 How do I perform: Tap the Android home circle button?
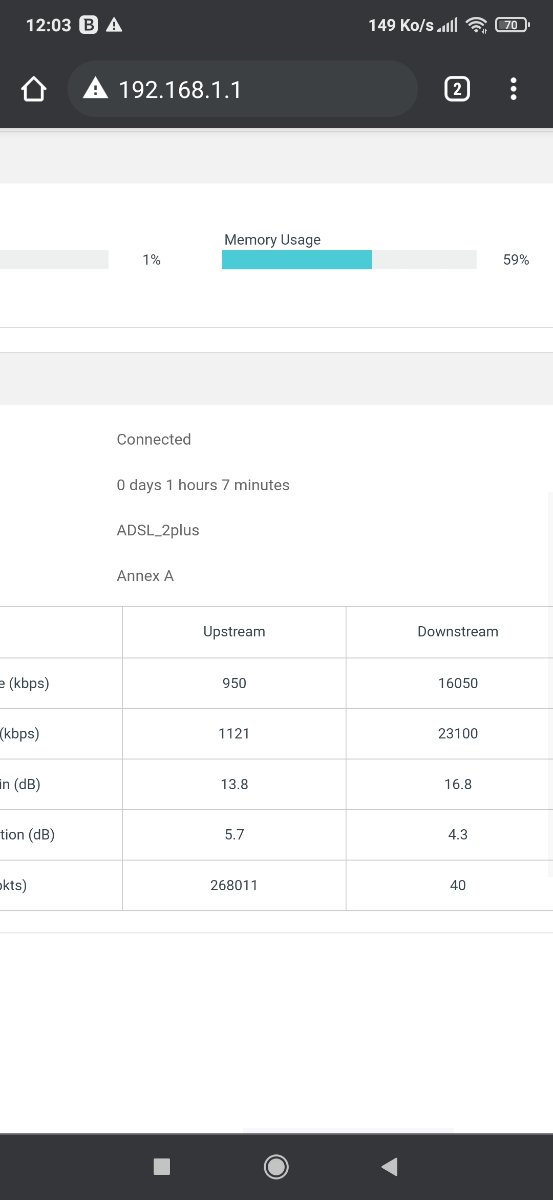coord(276,1166)
